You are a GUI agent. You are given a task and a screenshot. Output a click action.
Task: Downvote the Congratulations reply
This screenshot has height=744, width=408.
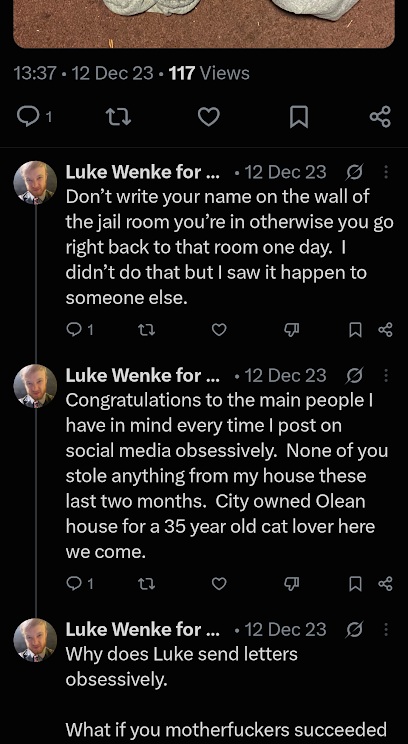pos(291,583)
